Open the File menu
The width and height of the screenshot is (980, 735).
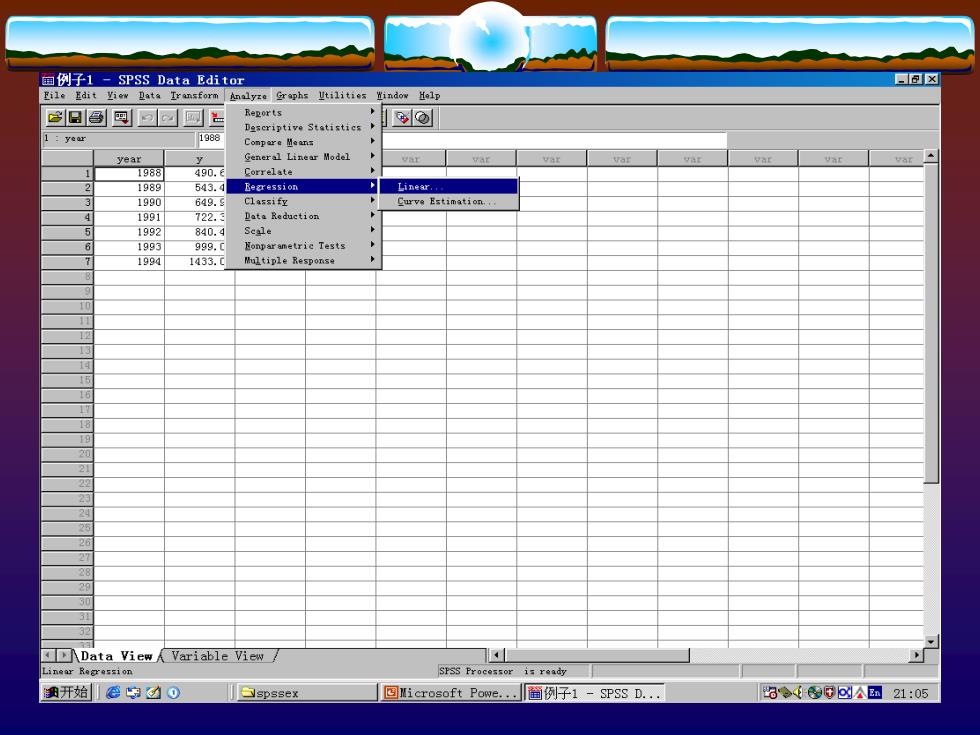point(54,96)
